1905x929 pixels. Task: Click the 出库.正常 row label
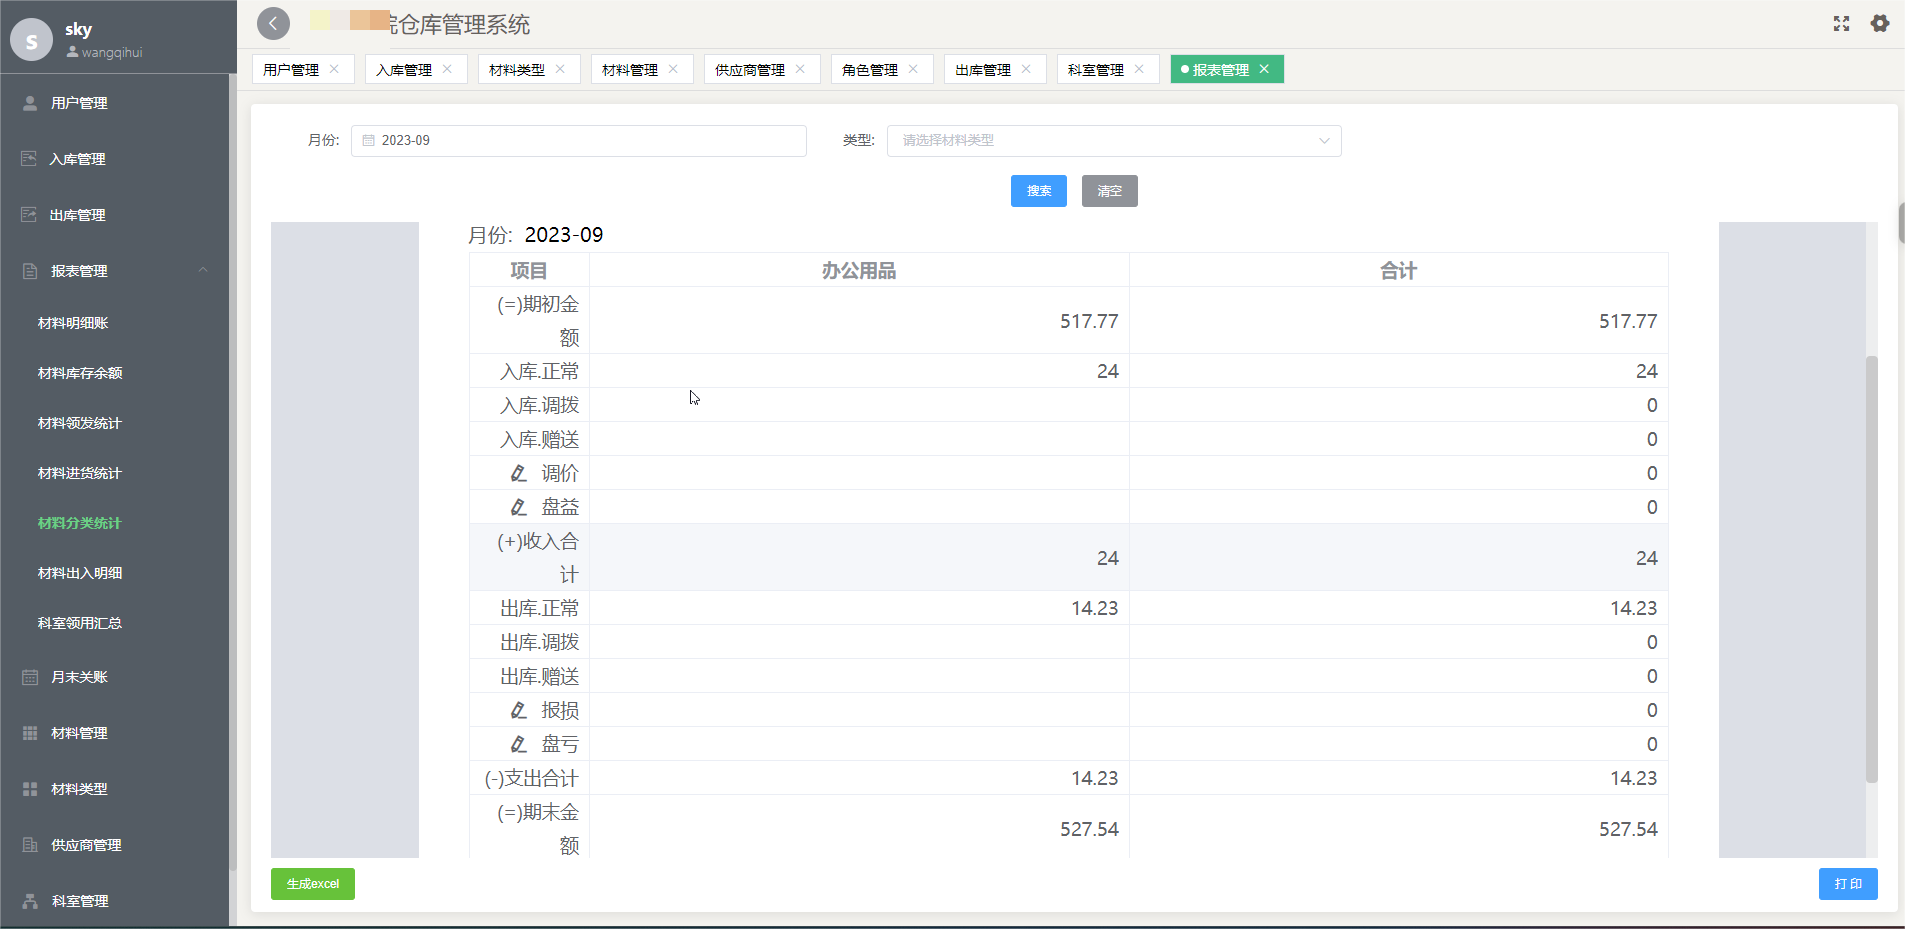pos(540,608)
